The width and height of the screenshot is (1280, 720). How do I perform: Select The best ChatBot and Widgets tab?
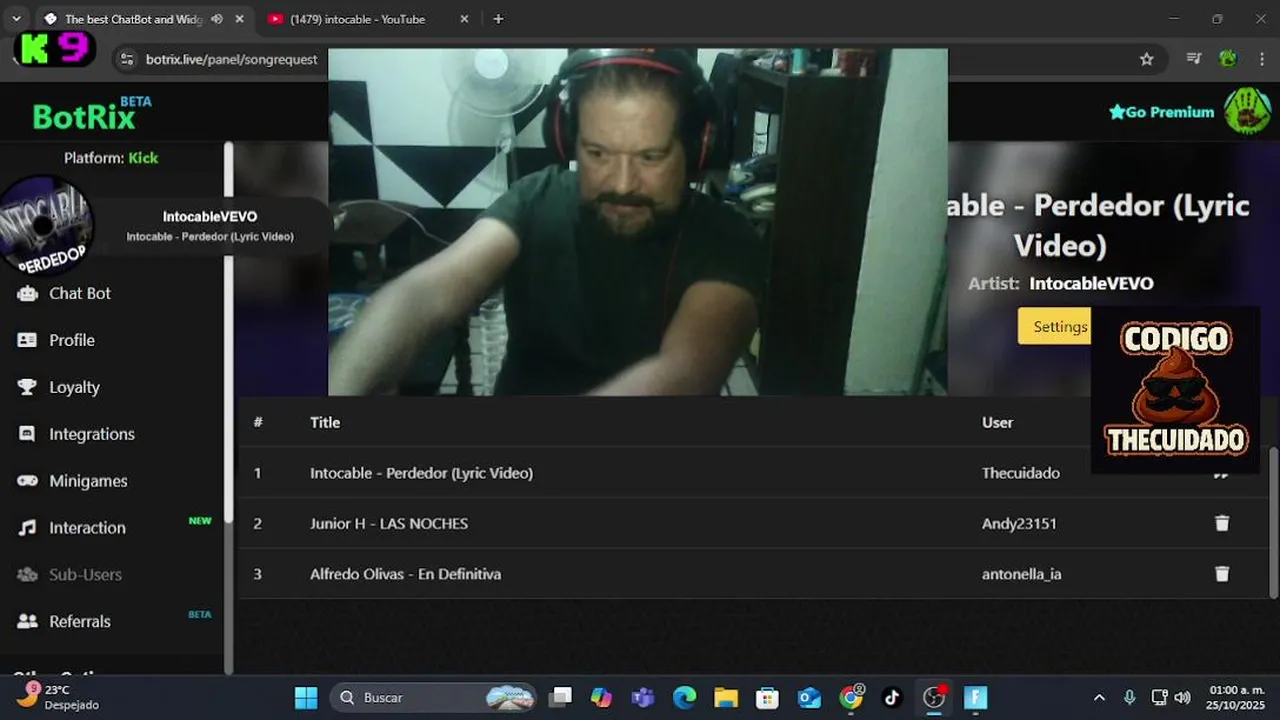point(133,19)
